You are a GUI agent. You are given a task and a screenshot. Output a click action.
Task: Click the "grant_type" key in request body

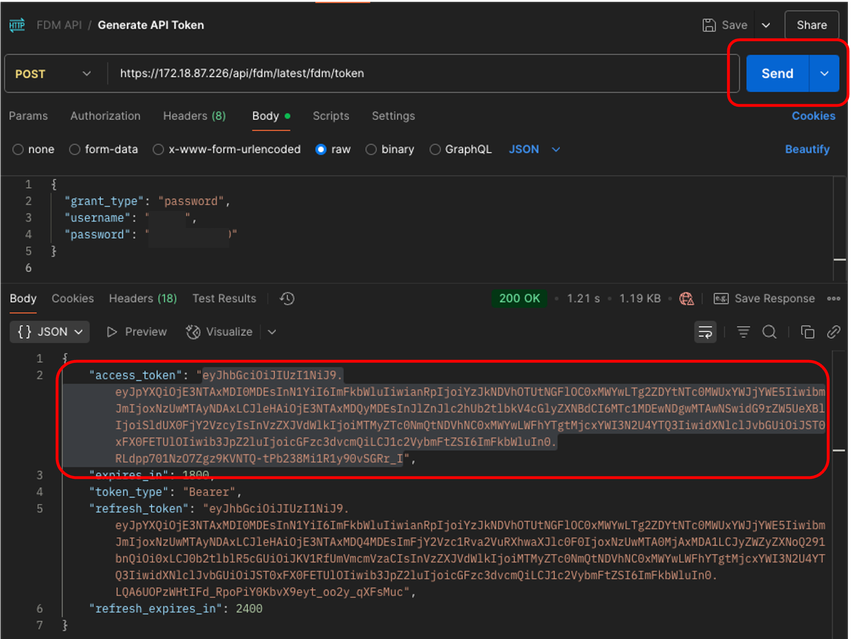104,201
